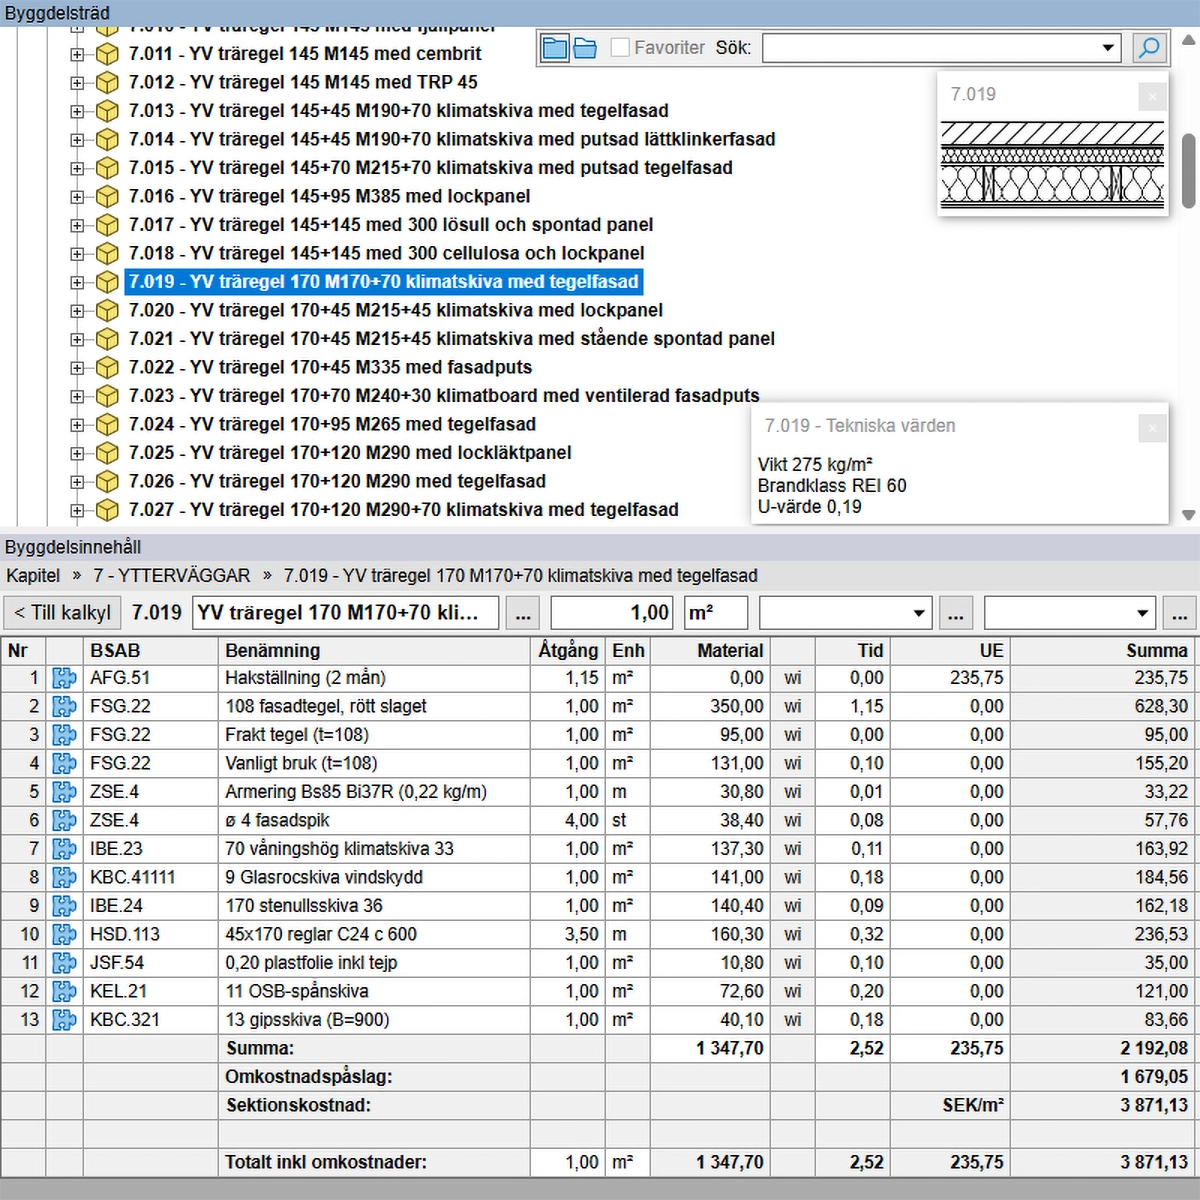Click 7 - YTTERVÄGGAR in the breadcrumb

[172, 576]
